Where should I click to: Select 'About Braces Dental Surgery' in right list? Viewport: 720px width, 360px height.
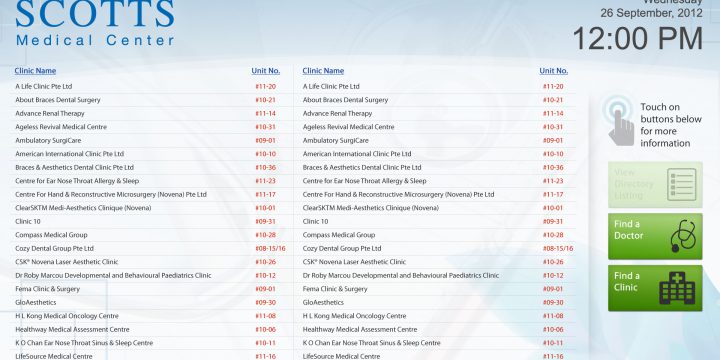[345, 100]
